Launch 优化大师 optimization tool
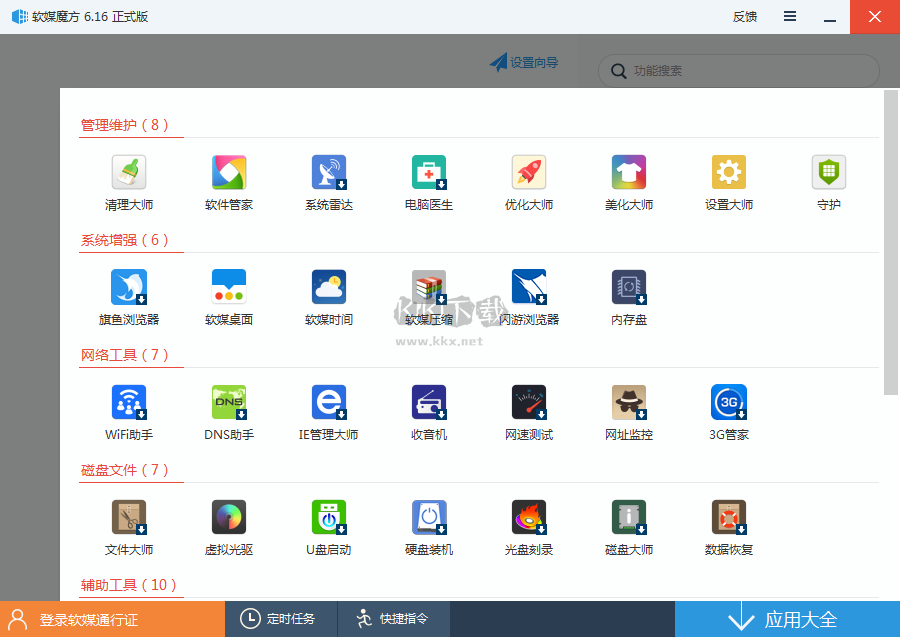The height and width of the screenshot is (637, 900). point(528,182)
